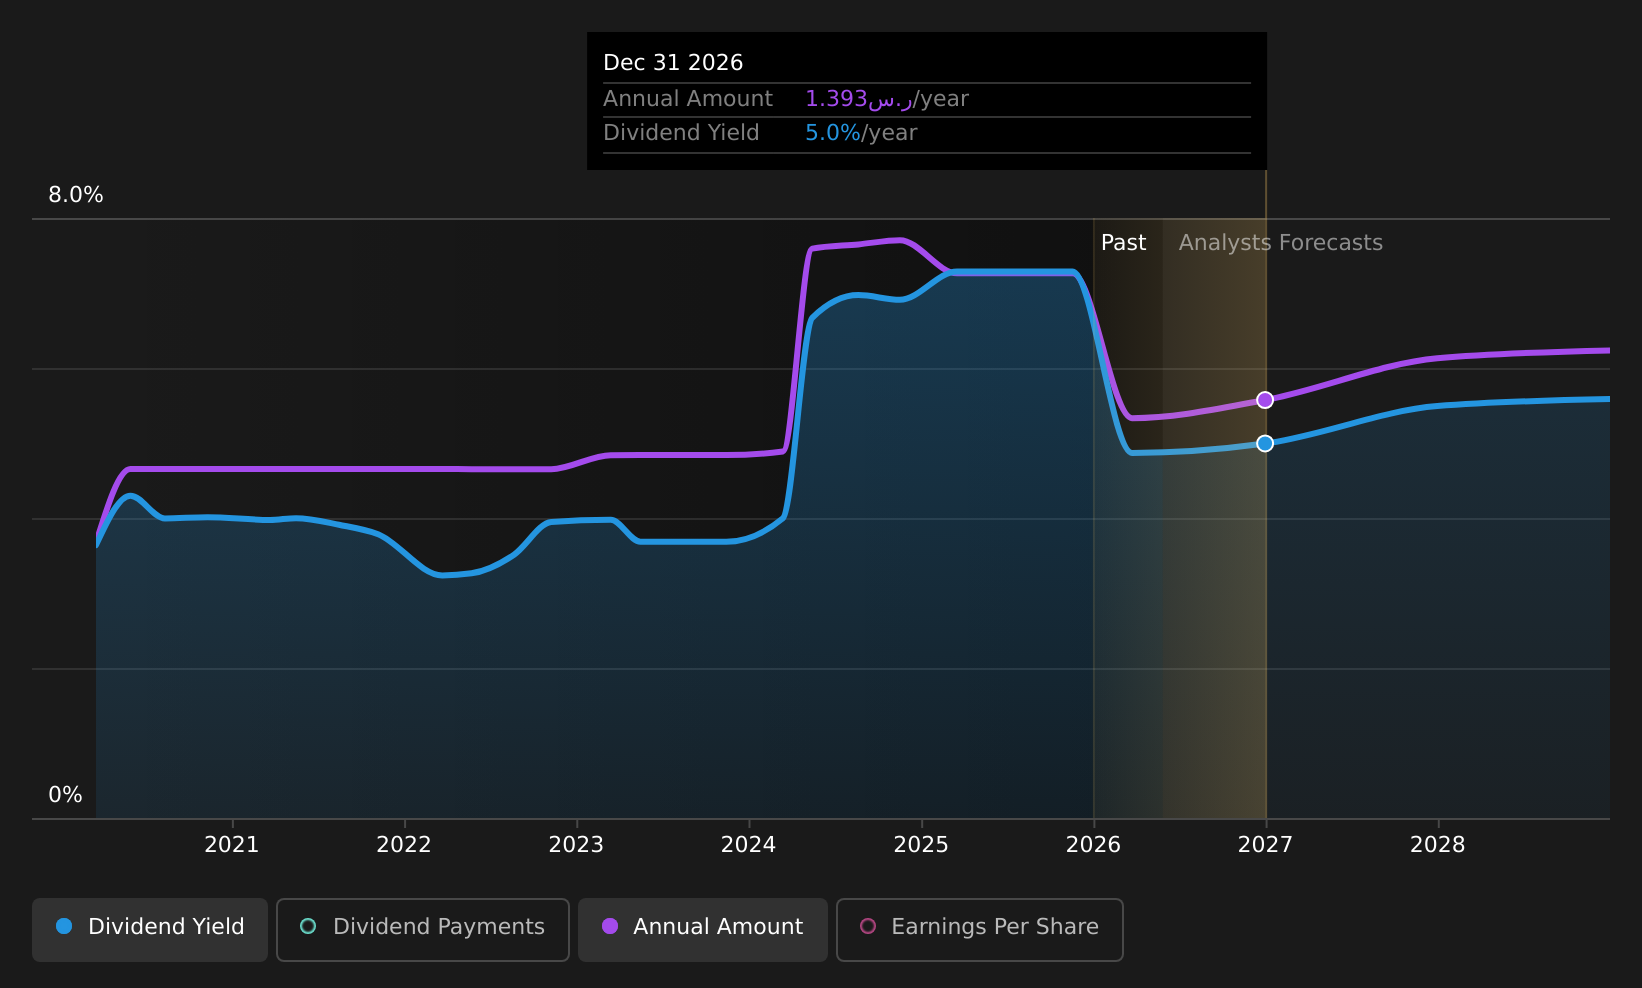
Task: Click the purple Annual Amount data point
Action: coord(1265,400)
